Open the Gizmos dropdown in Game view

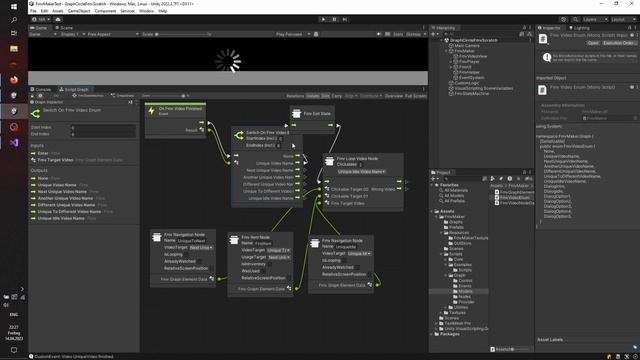(x=415, y=34)
